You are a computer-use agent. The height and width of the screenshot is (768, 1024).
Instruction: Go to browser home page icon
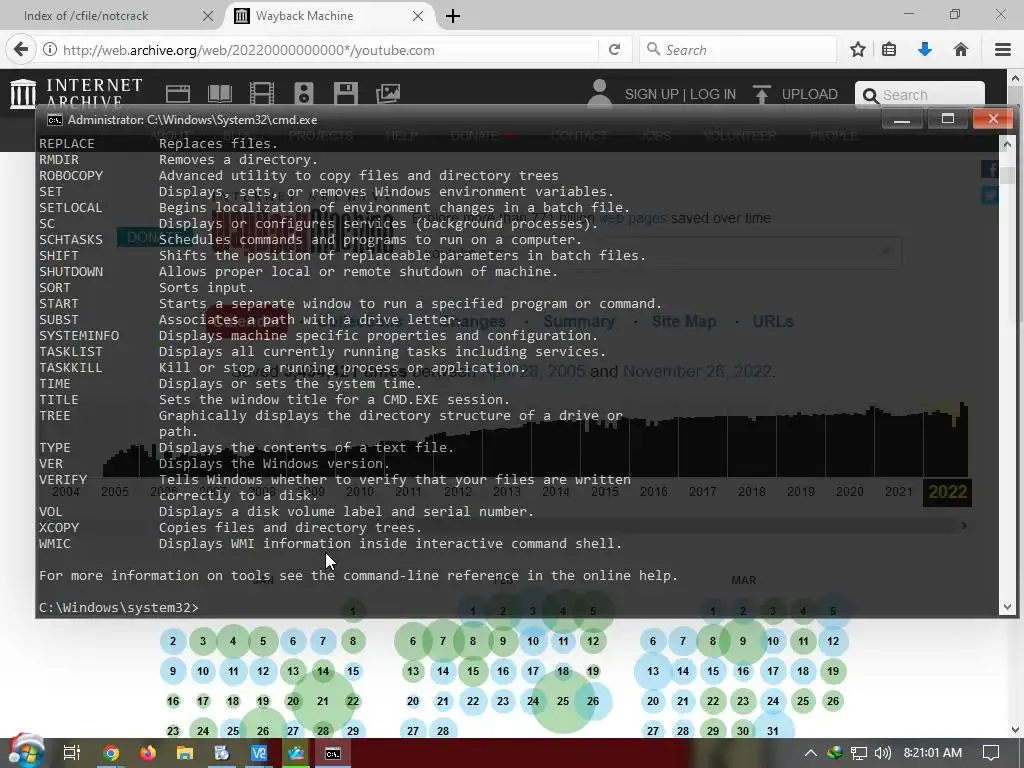coord(961,50)
